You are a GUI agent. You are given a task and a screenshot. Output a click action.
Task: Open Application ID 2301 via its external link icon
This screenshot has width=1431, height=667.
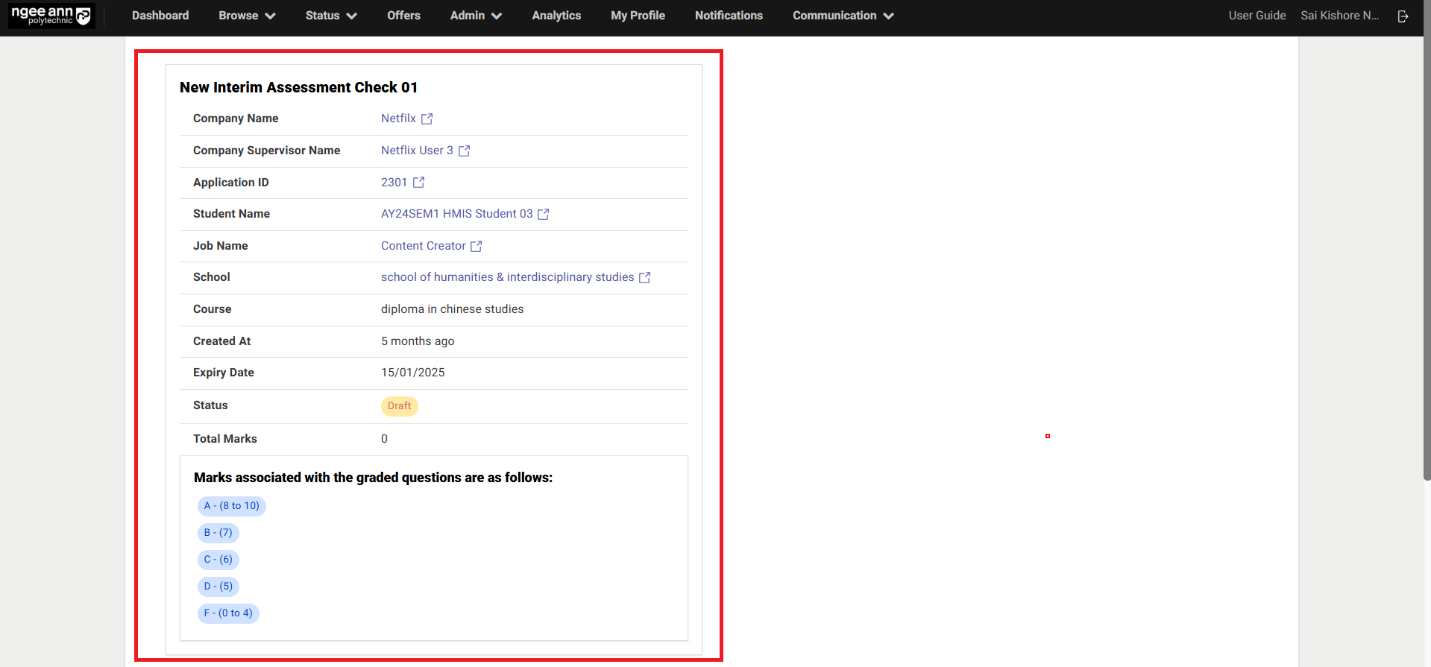(419, 182)
